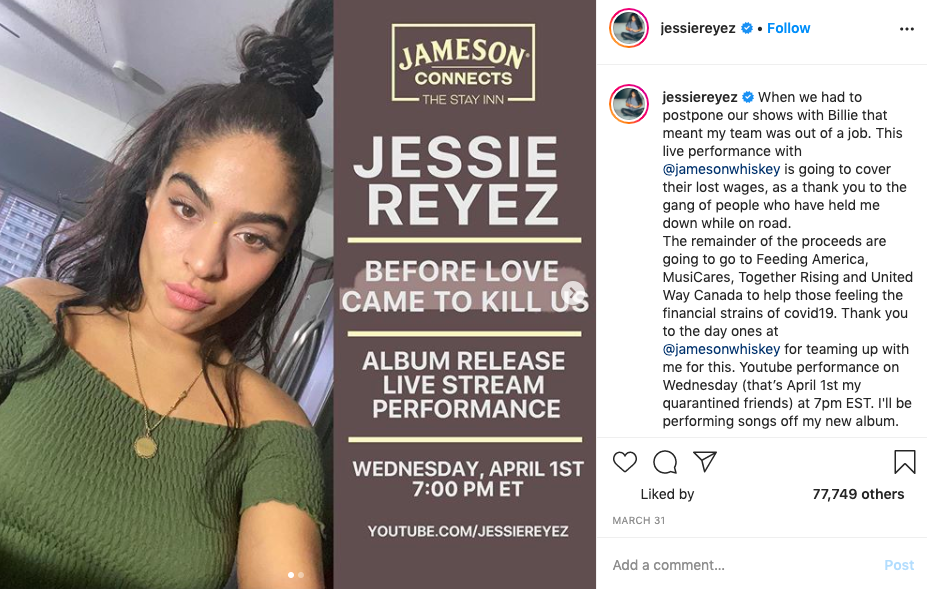This screenshot has width=927, height=589.
Task: Click verified badge next to header username
Action: (x=747, y=28)
